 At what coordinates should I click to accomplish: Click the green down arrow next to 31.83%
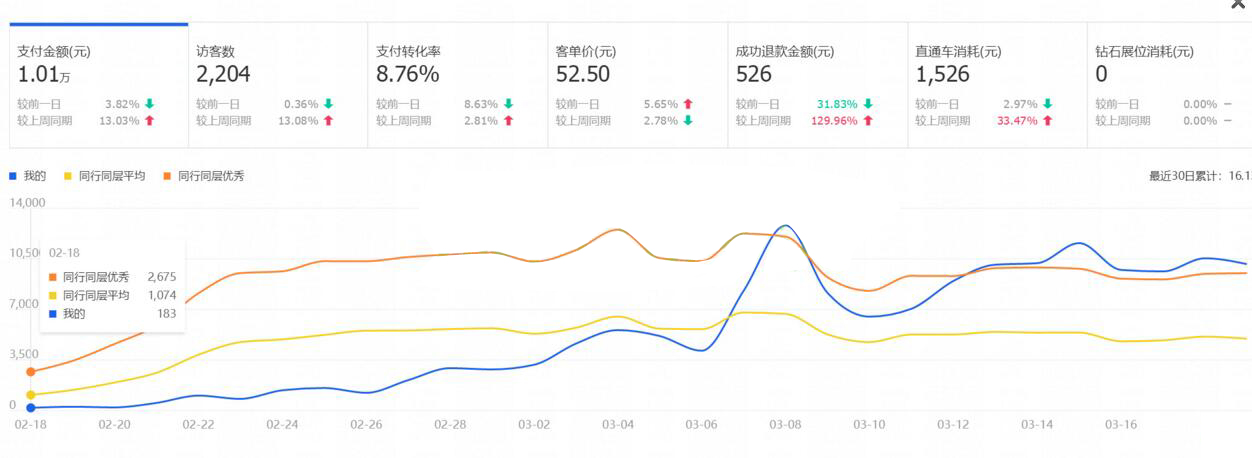(868, 103)
